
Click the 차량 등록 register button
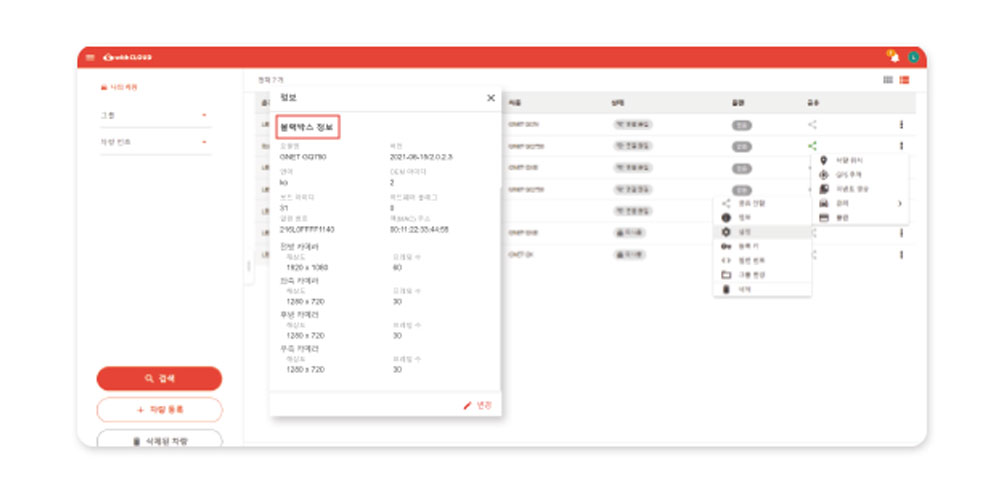tap(159, 410)
